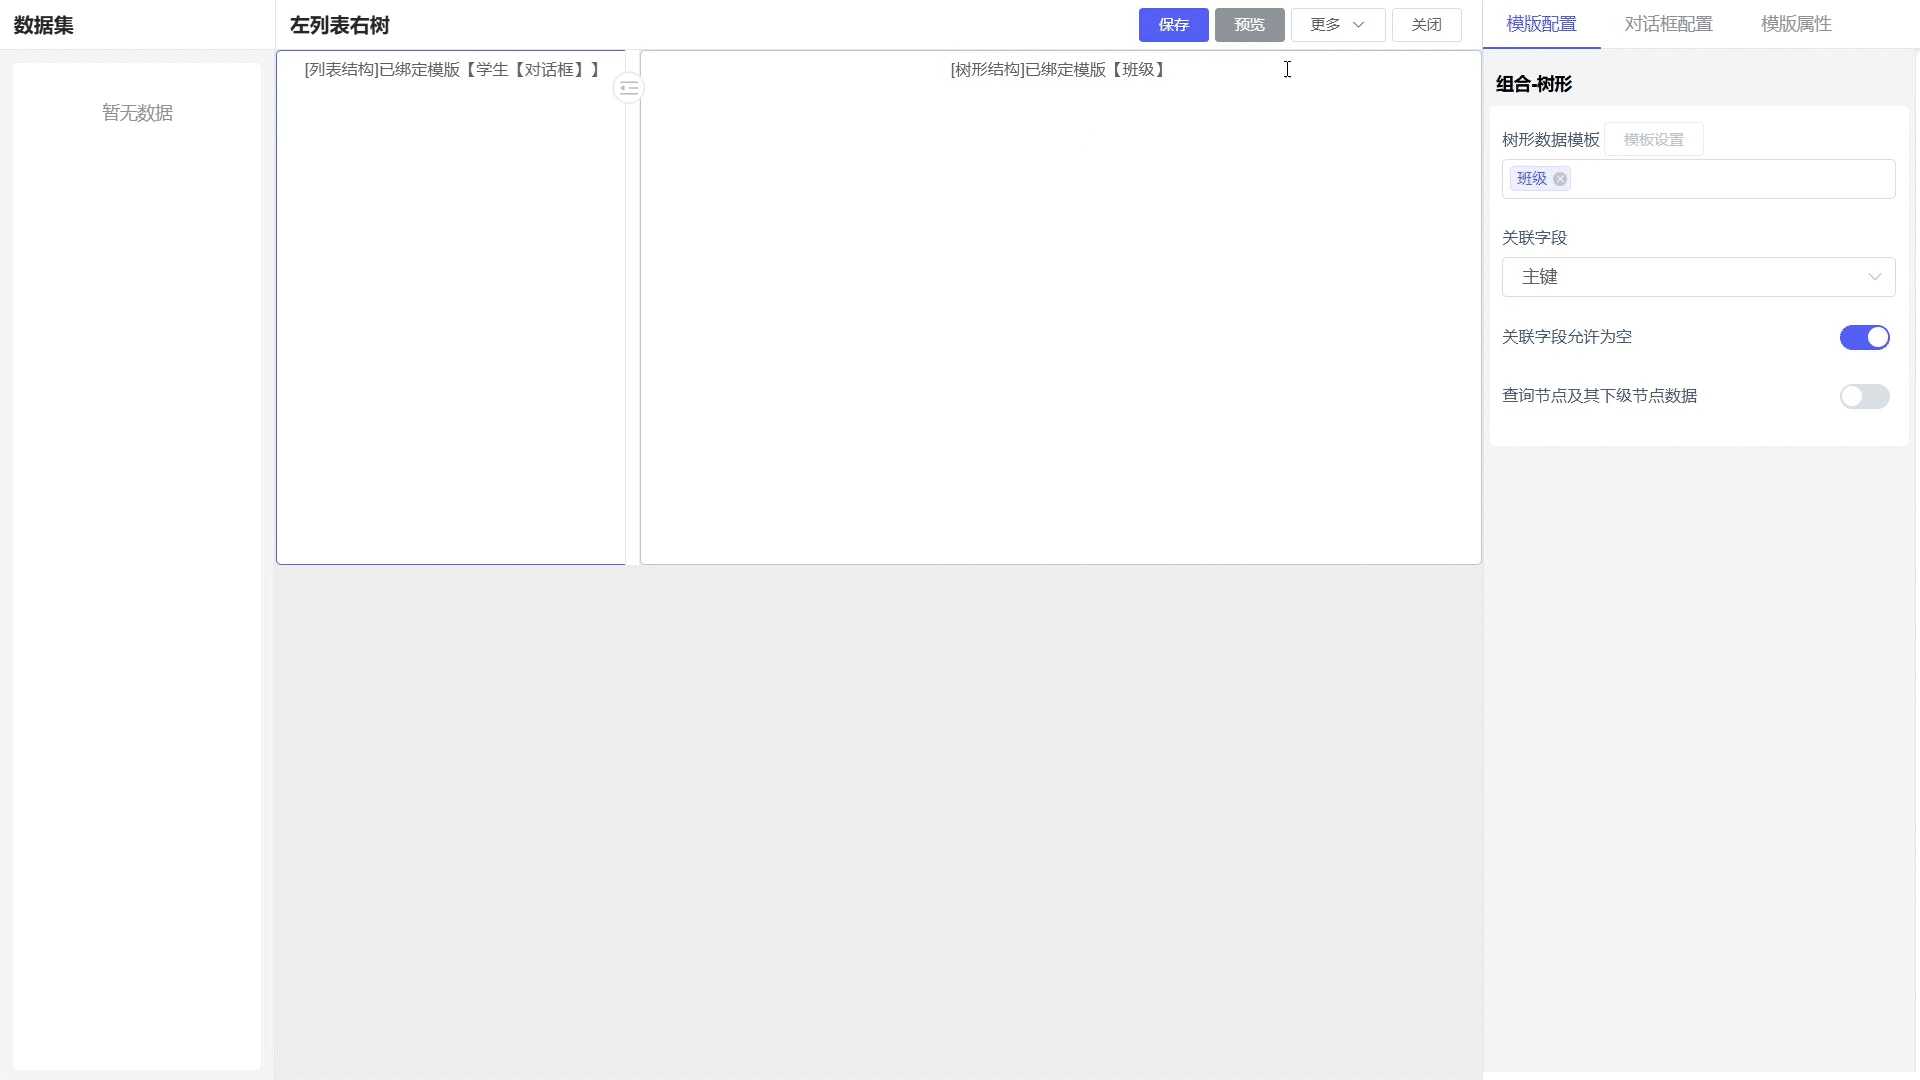Remove the 班级 tag with its x icon
1920x1080 pixels.
click(1560, 179)
